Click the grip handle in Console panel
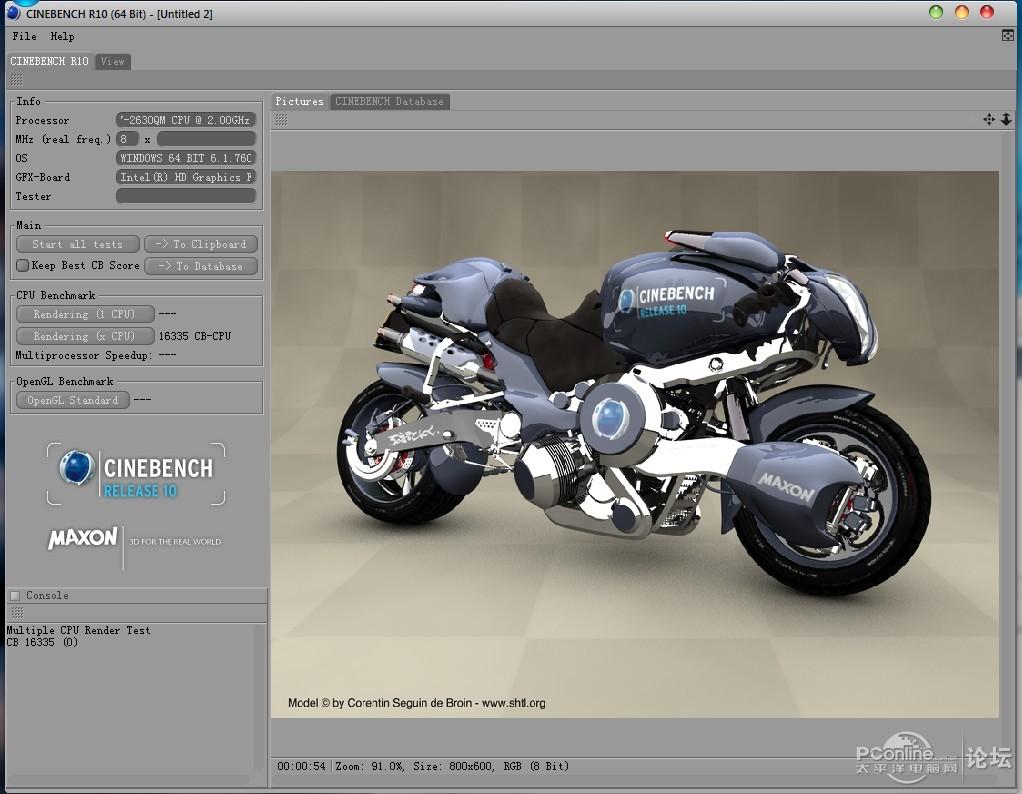This screenshot has width=1022, height=794. point(18,612)
